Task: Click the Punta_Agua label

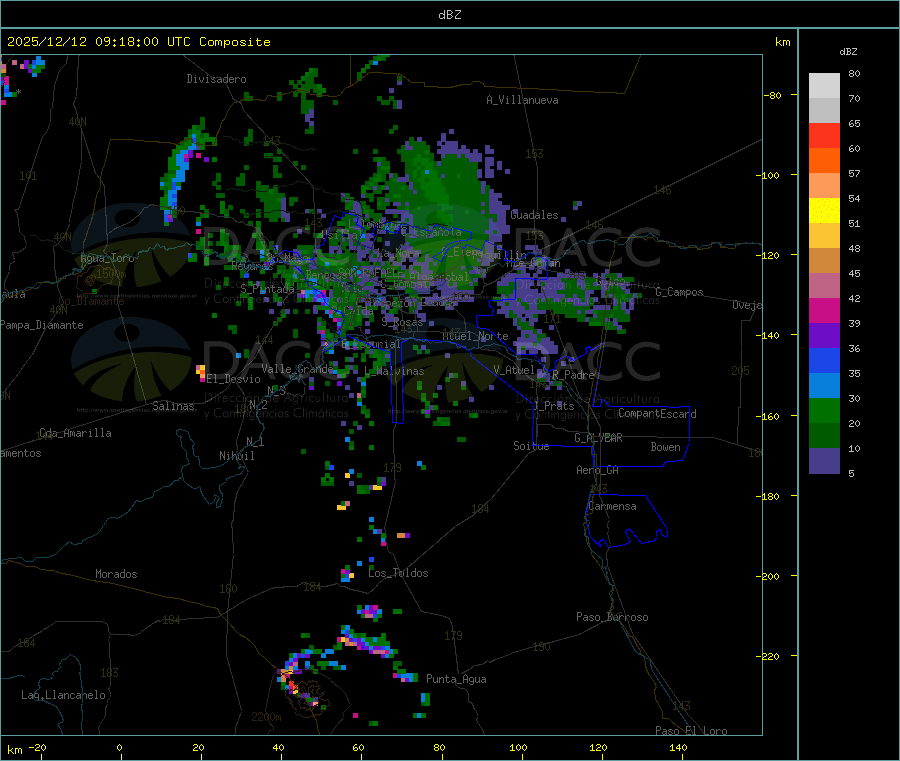Action: coord(456,679)
